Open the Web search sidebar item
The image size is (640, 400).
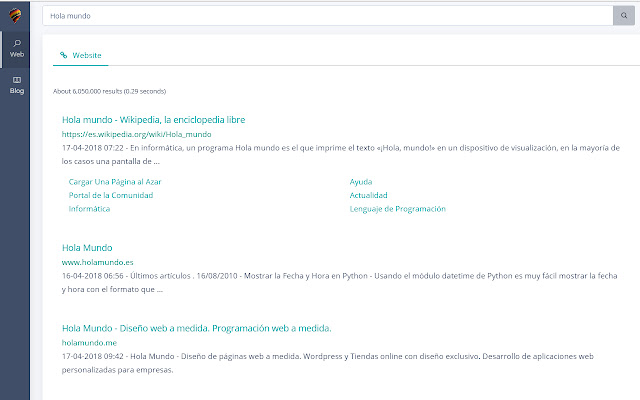tap(16, 49)
